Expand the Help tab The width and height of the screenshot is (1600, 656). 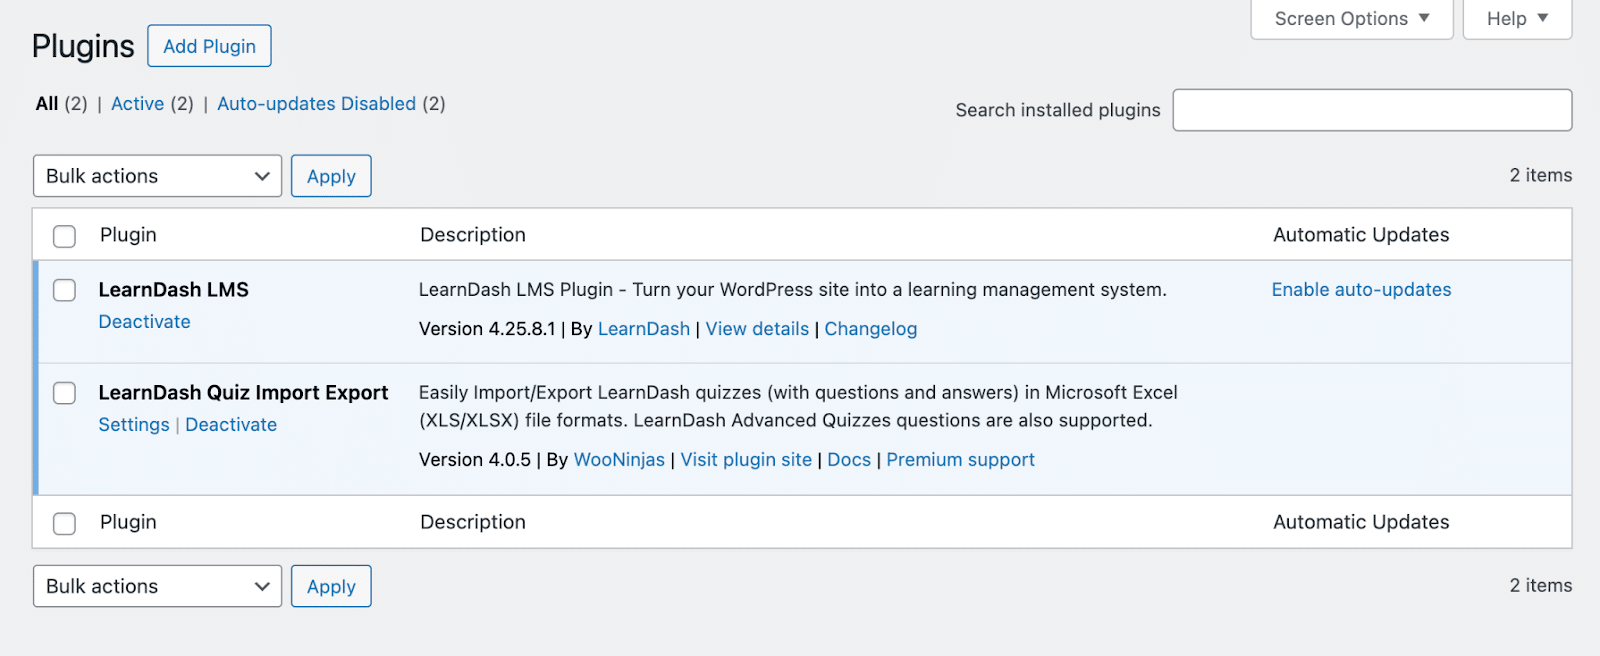pos(1517,19)
